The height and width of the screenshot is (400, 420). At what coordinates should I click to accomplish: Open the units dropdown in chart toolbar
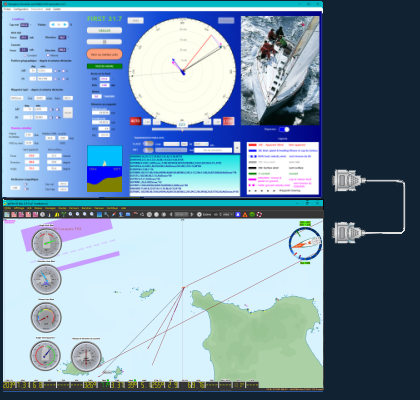click(227, 214)
